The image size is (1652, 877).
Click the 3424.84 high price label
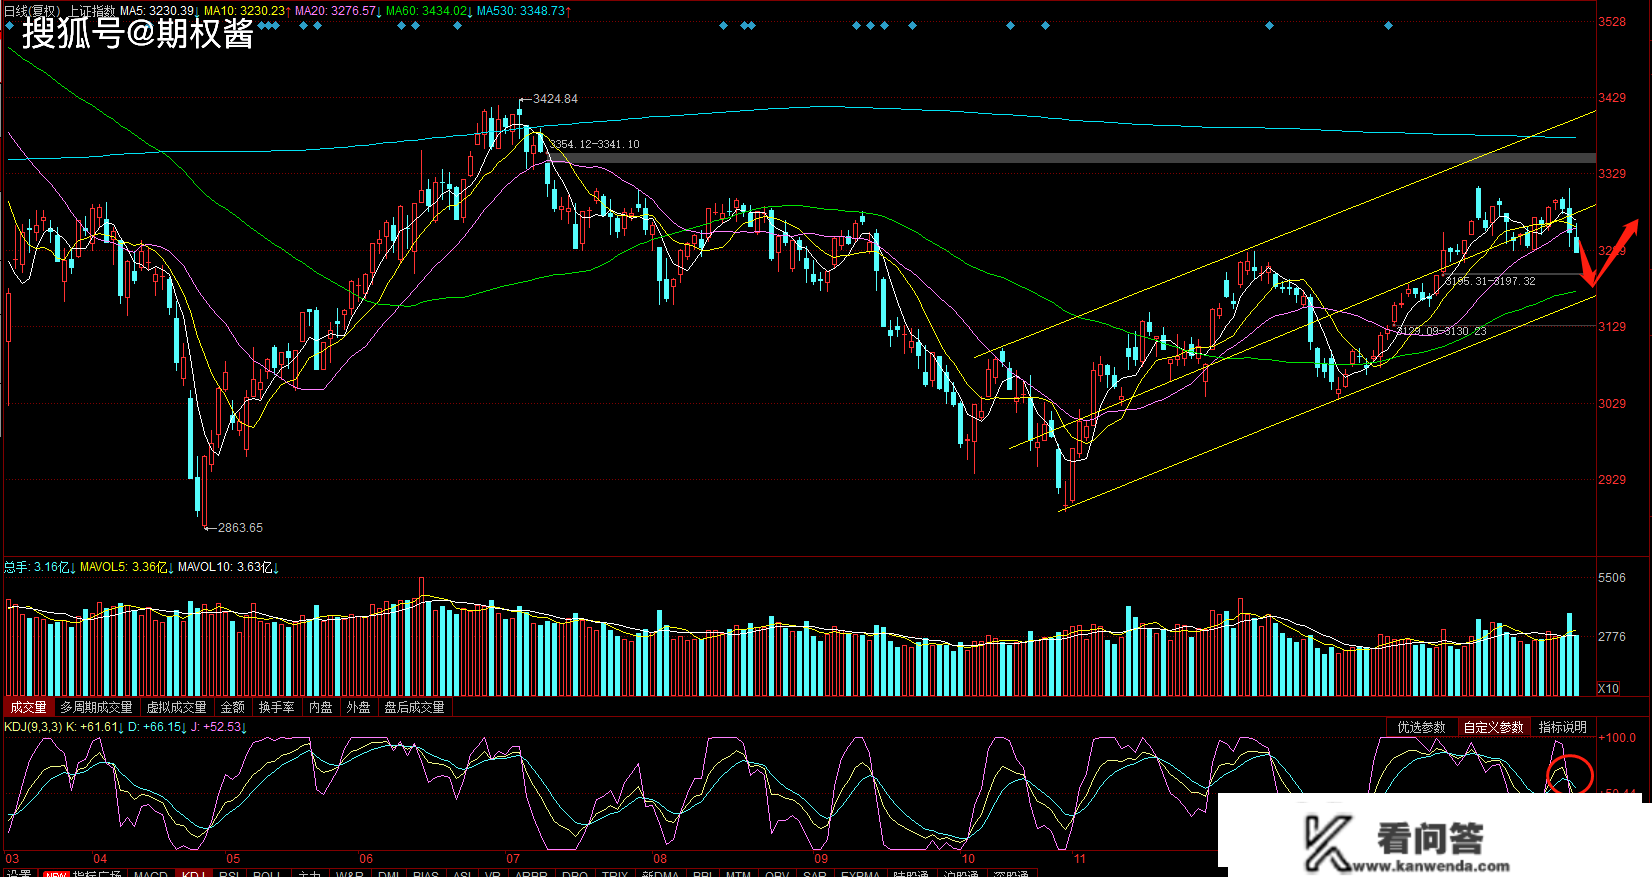click(x=555, y=99)
